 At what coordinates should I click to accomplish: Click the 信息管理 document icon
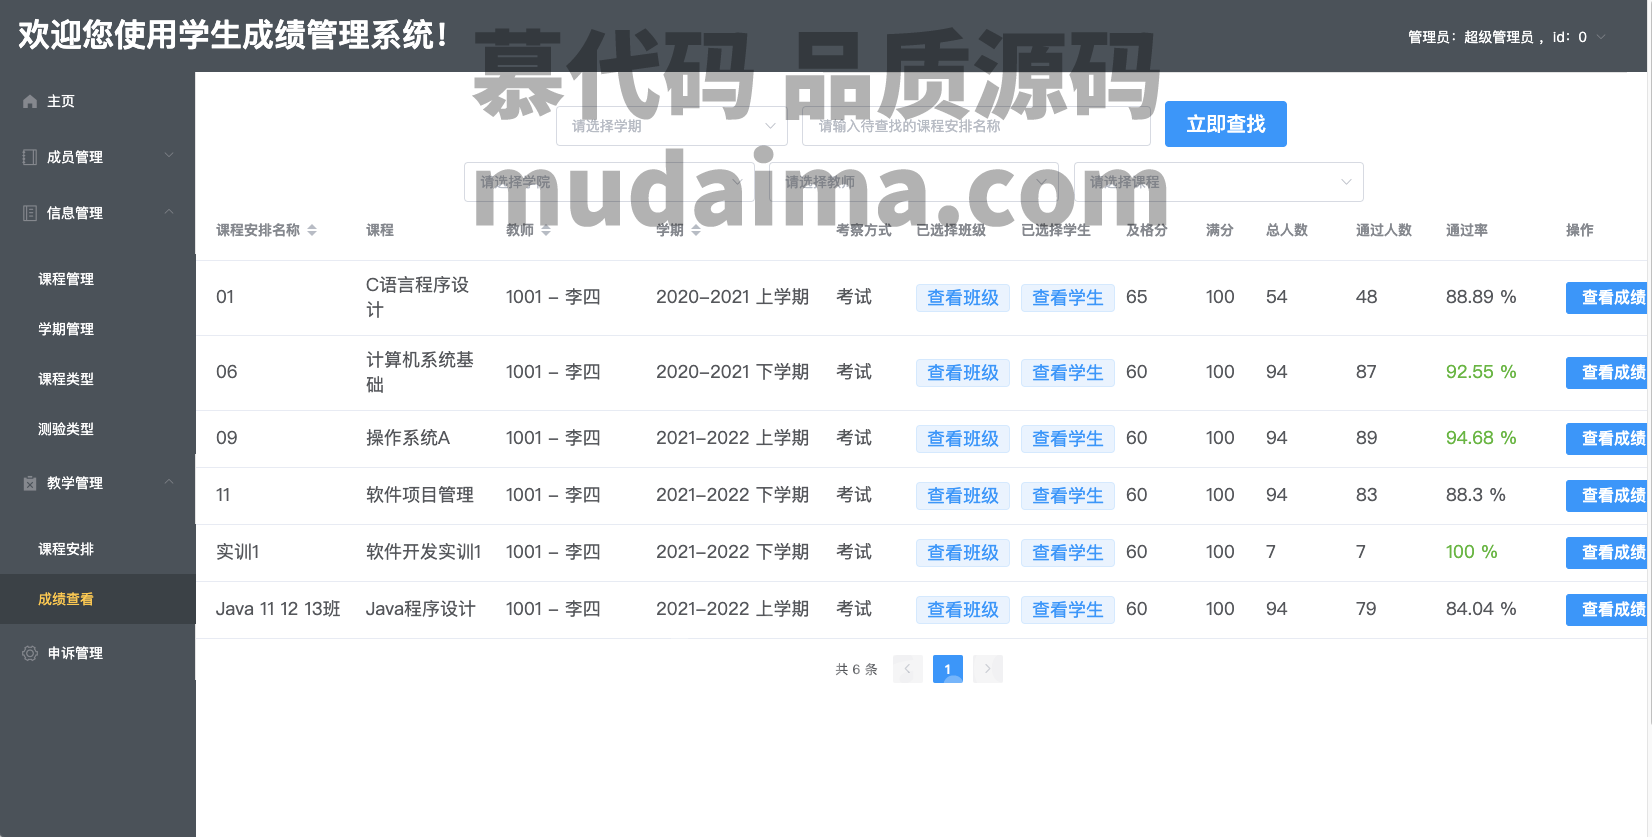click(x=30, y=213)
